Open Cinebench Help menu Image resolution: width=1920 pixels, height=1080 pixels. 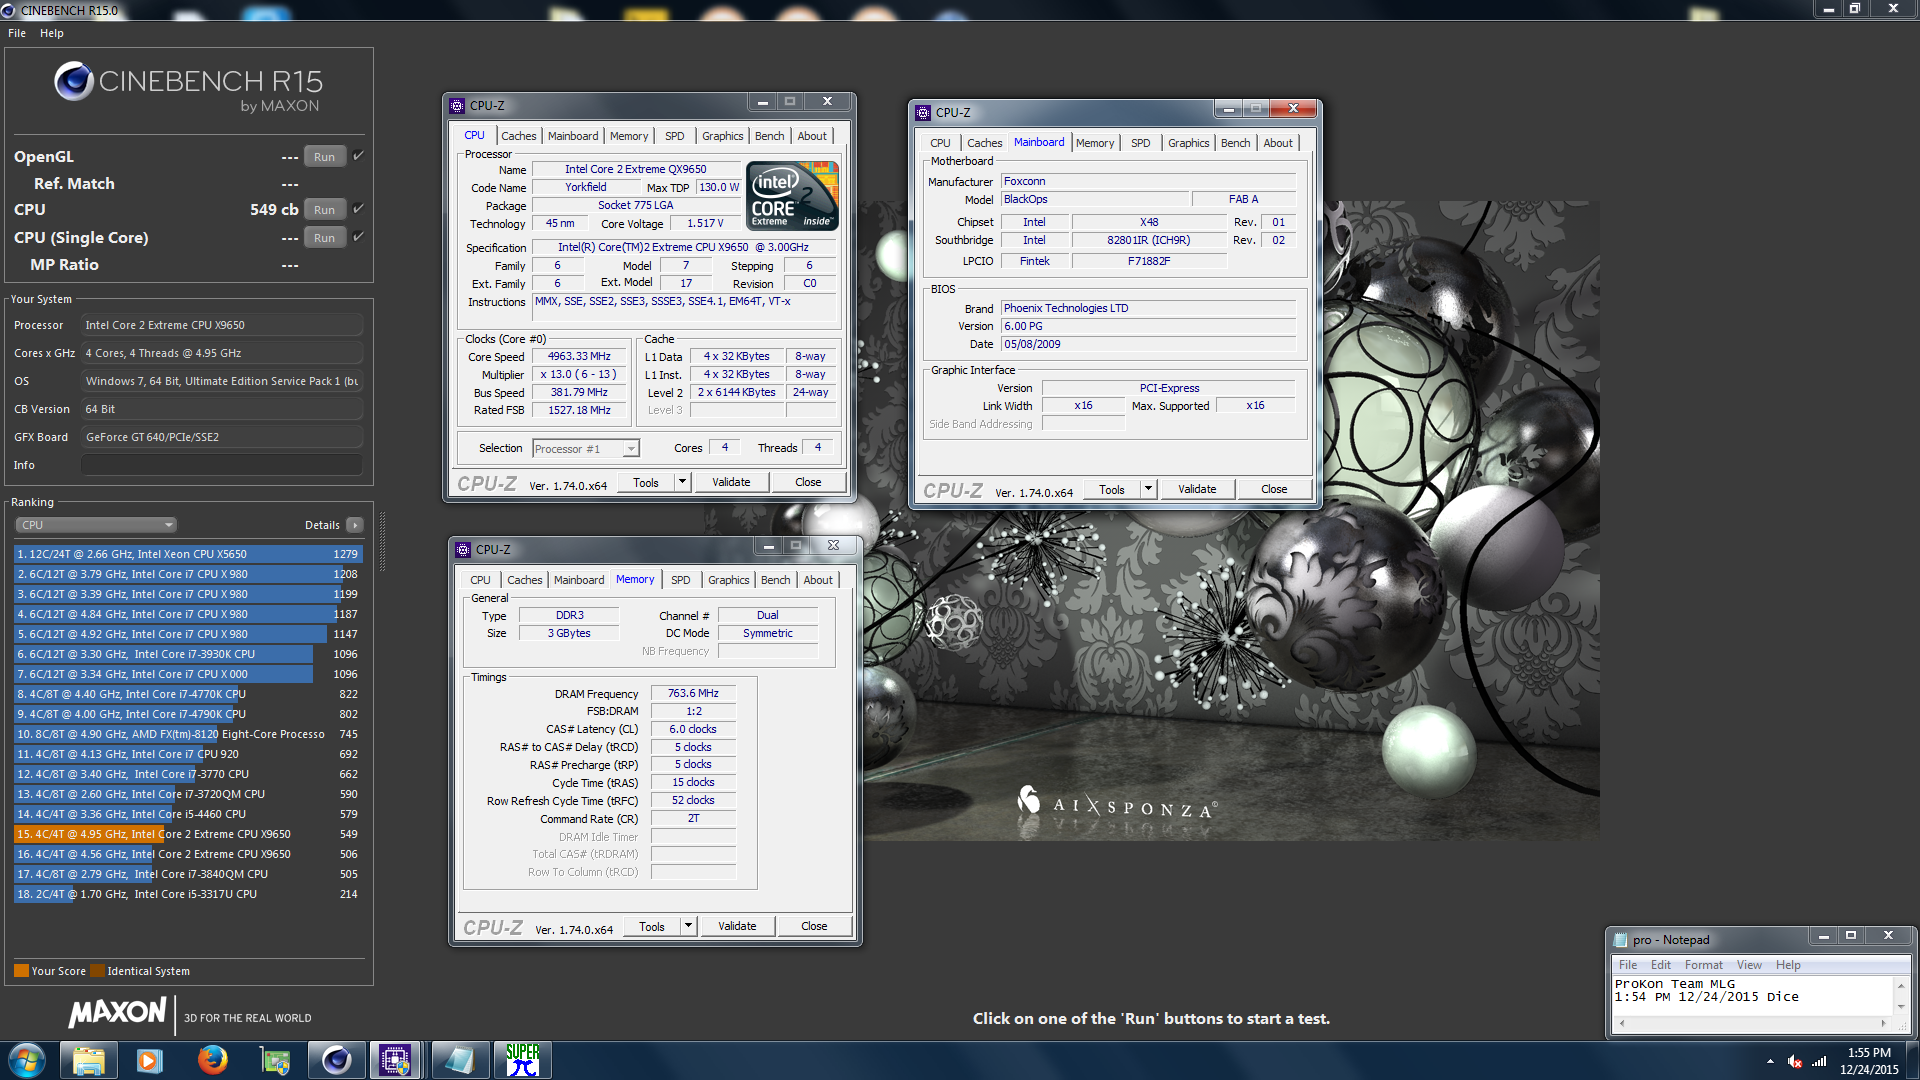(x=52, y=33)
